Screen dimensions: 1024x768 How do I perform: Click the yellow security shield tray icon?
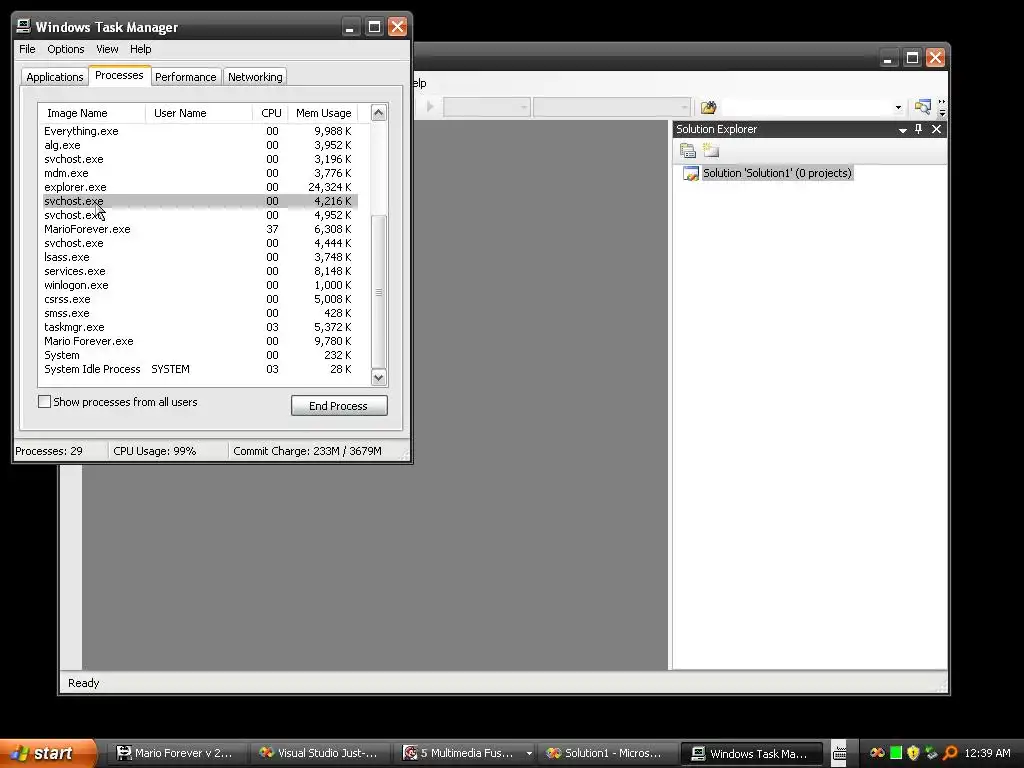click(x=913, y=753)
